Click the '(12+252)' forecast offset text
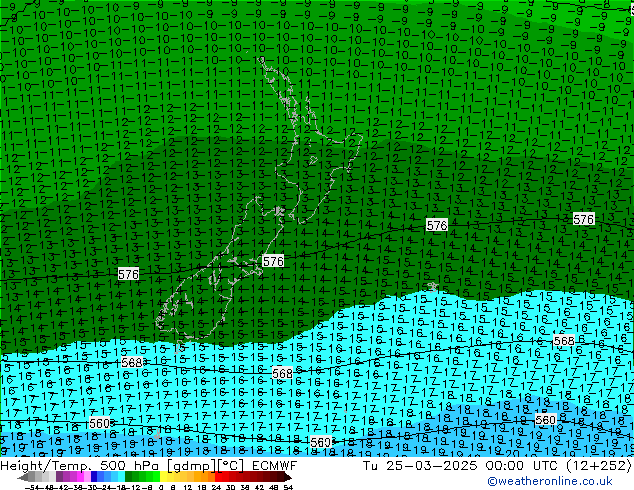The width and height of the screenshot is (634, 490). [598, 466]
